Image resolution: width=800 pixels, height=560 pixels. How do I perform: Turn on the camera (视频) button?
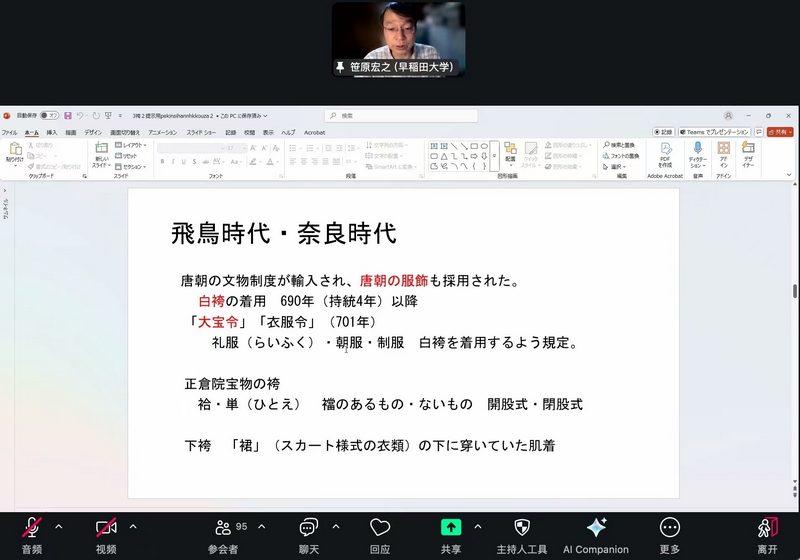click(106, 530)
